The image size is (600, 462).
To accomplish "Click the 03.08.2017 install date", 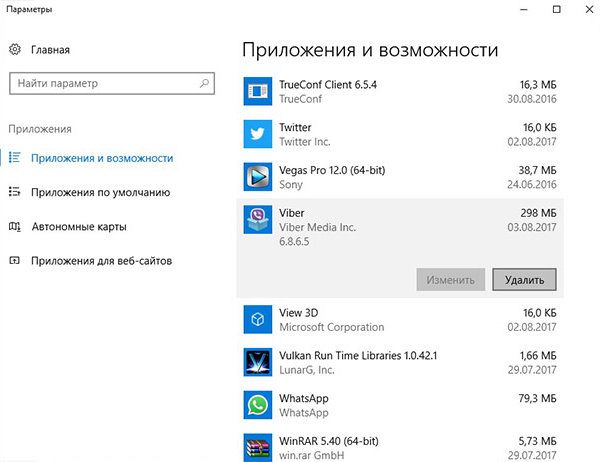I will [x=532, y=227].
